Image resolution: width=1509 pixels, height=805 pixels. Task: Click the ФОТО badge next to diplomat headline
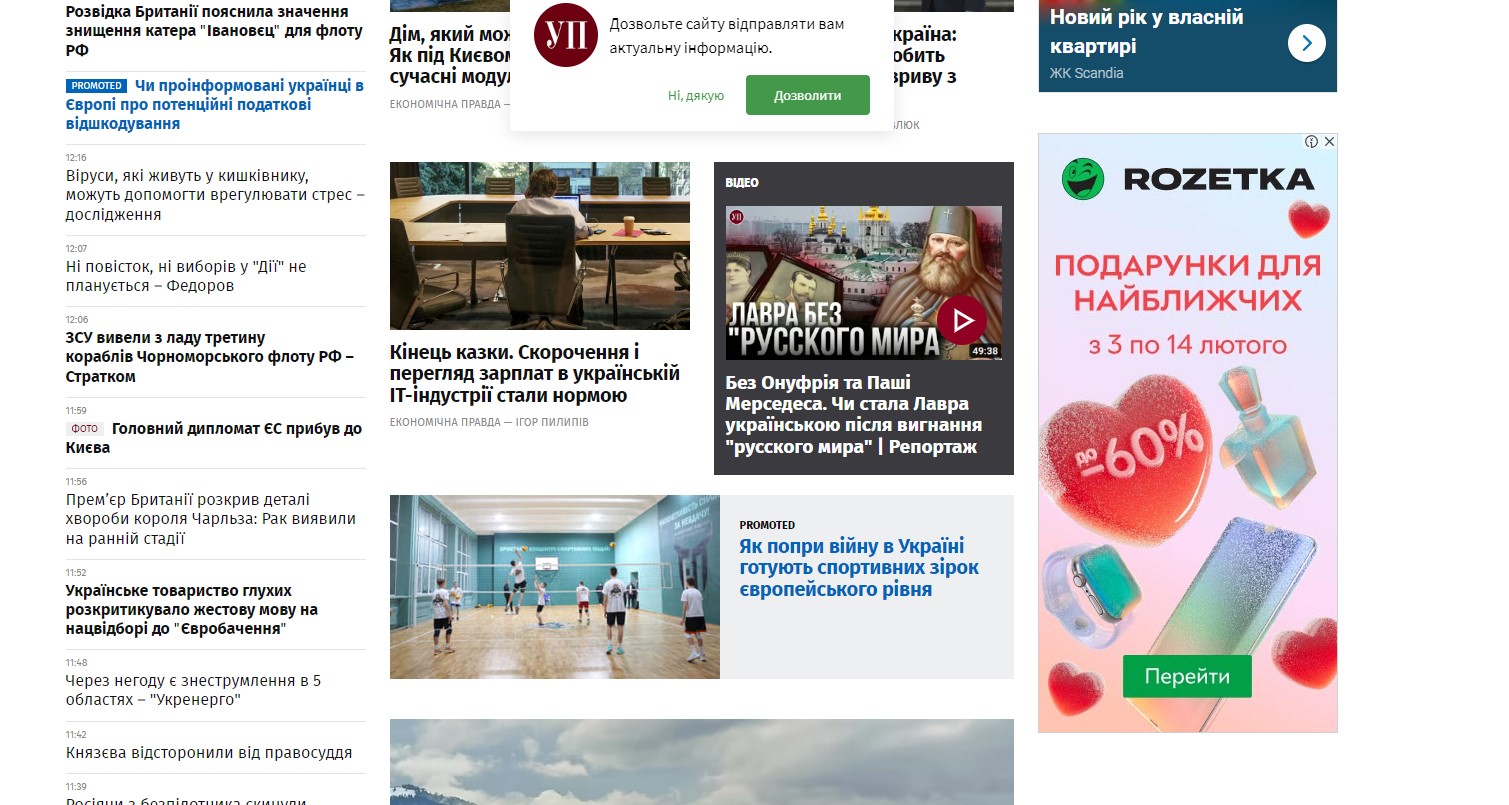85,428
